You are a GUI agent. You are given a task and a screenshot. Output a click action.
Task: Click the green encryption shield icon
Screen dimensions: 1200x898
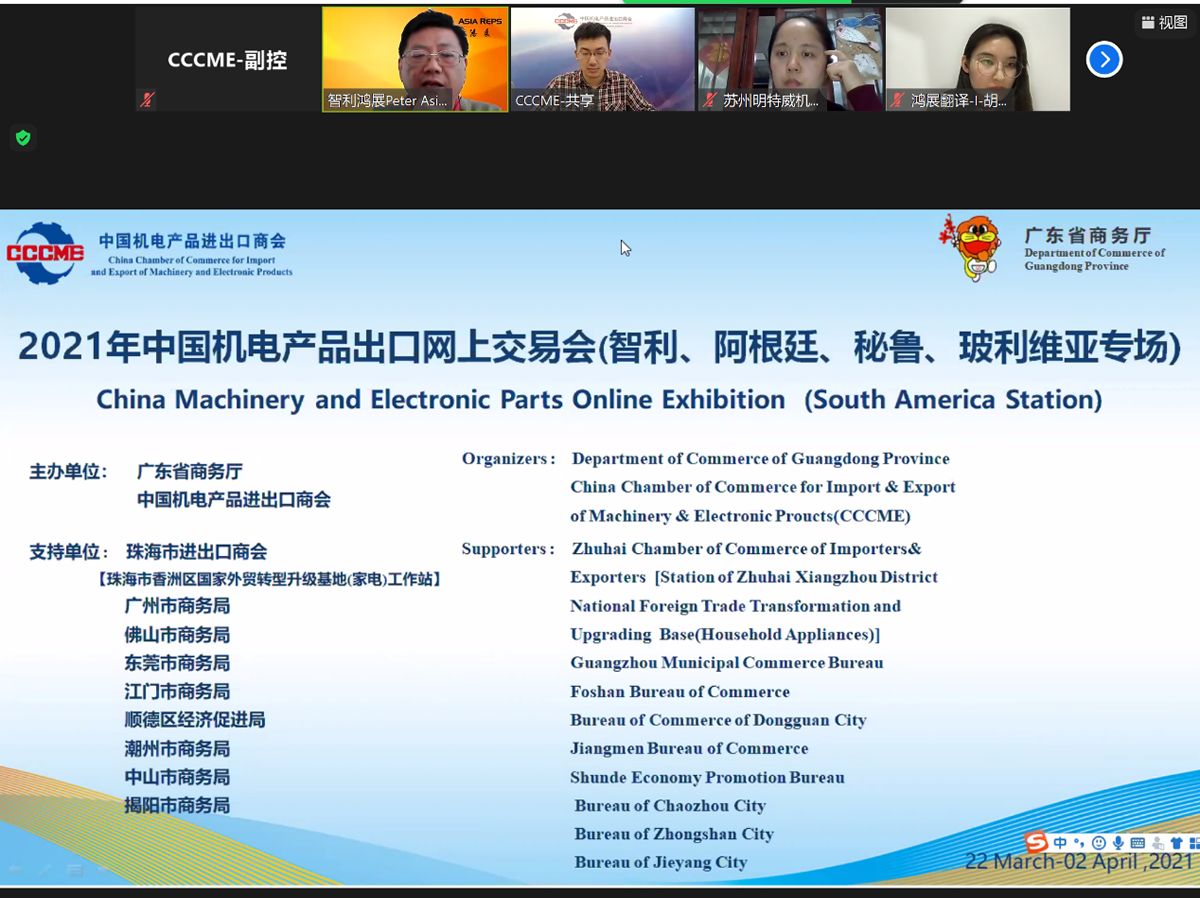23,138
